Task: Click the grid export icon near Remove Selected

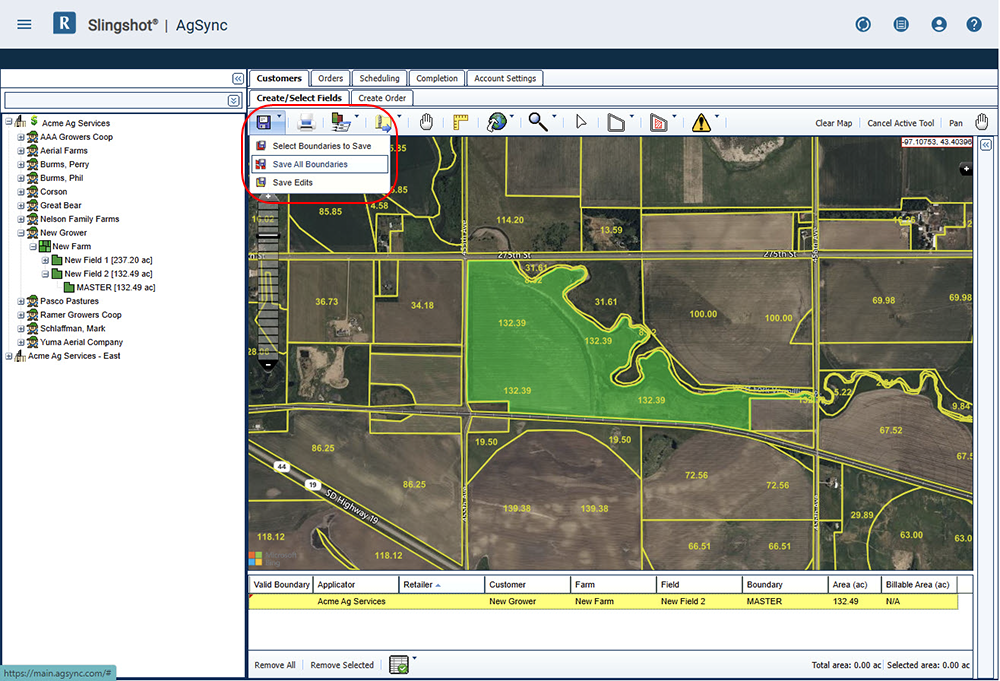Action: pos(399,664)
